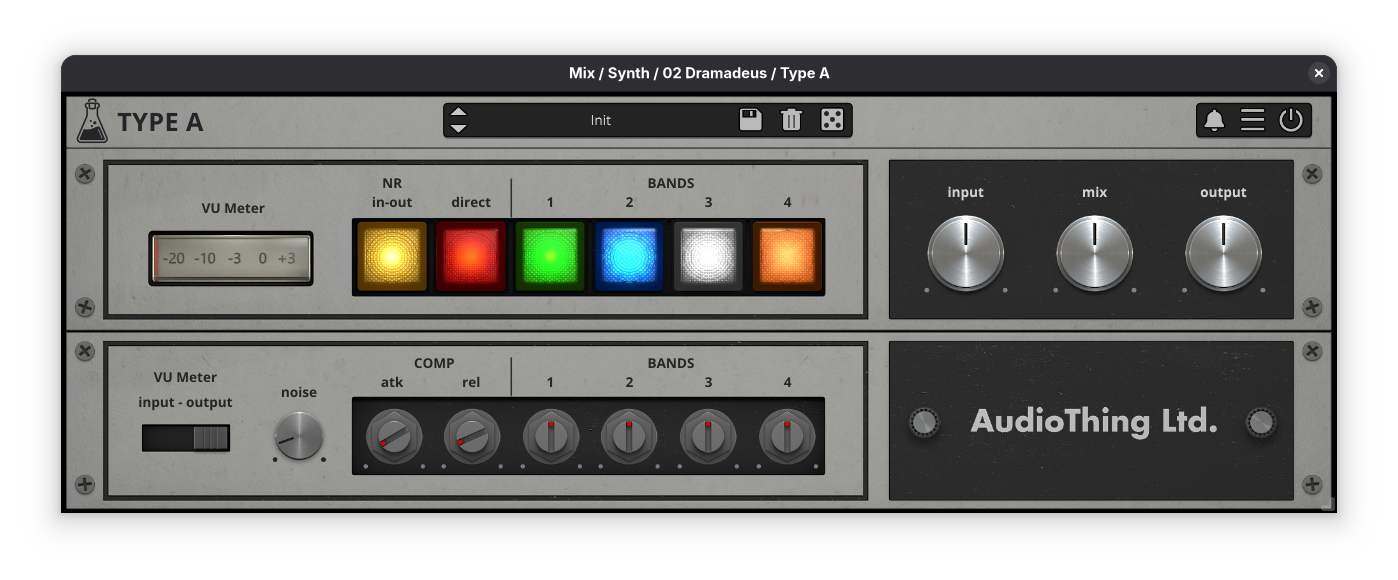
Task: Toggle the power bypass icon
Action: 1291,121
